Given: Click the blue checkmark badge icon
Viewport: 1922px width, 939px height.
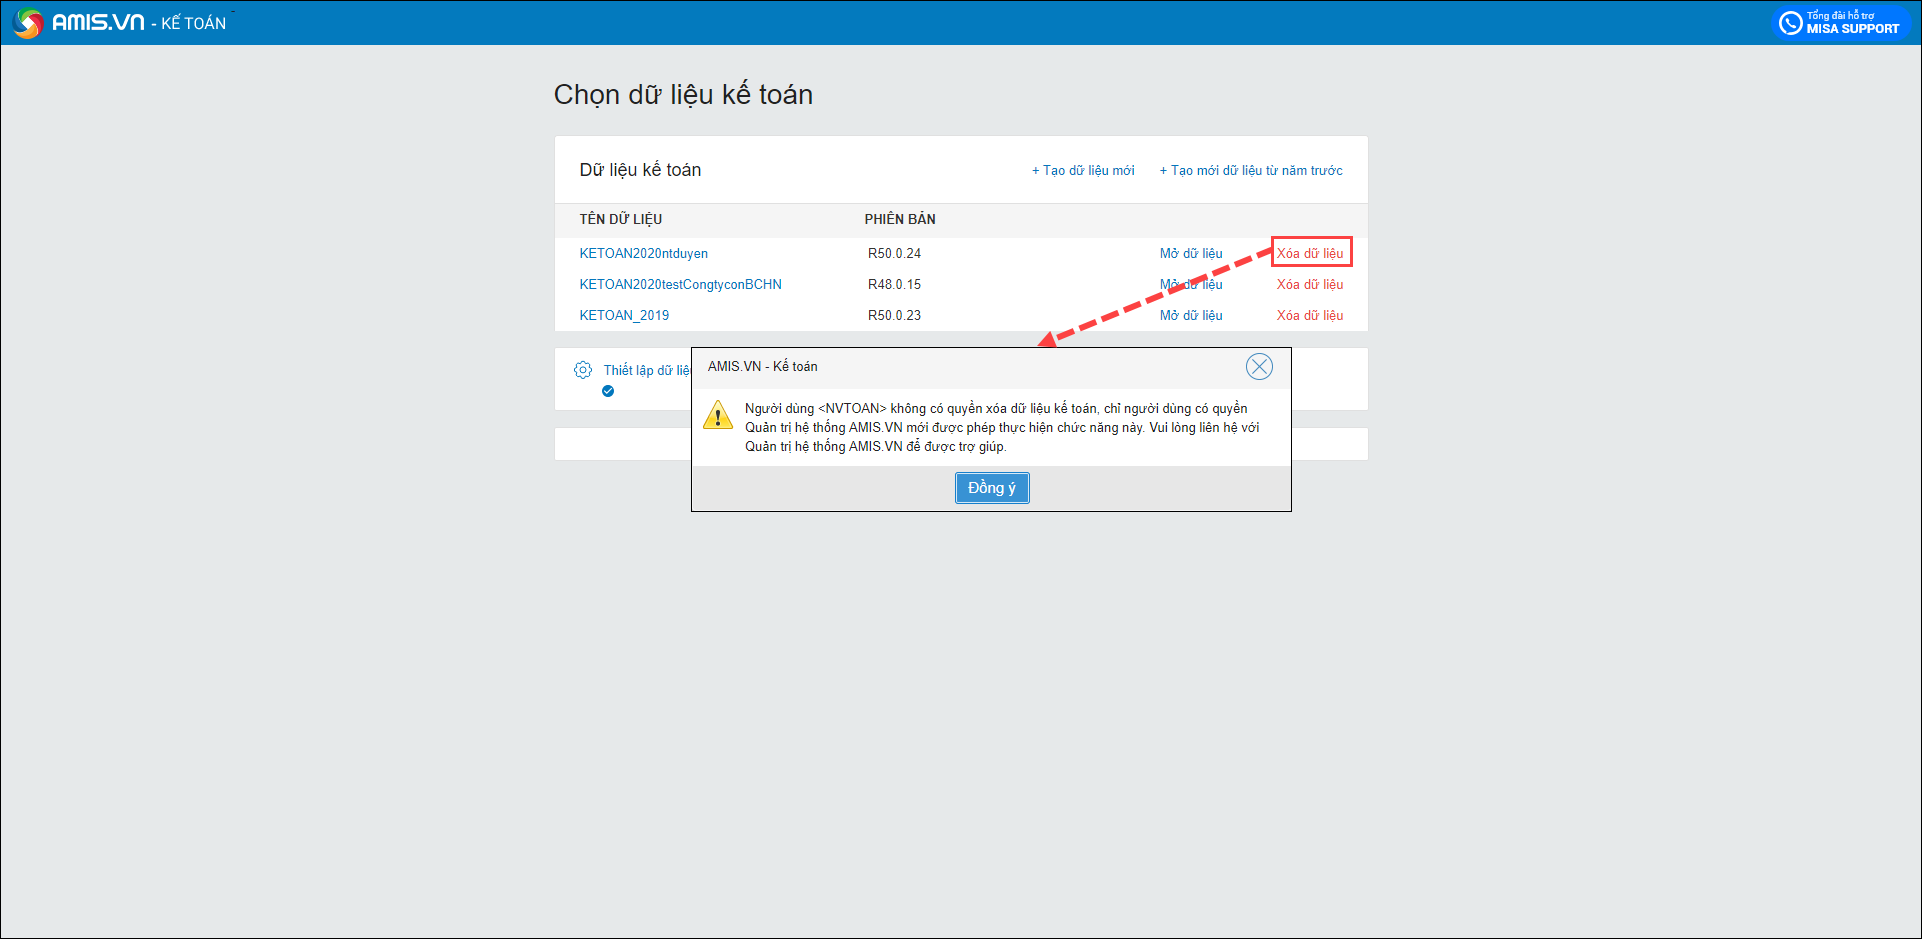Looking at the screenshot, I should 608,392.
